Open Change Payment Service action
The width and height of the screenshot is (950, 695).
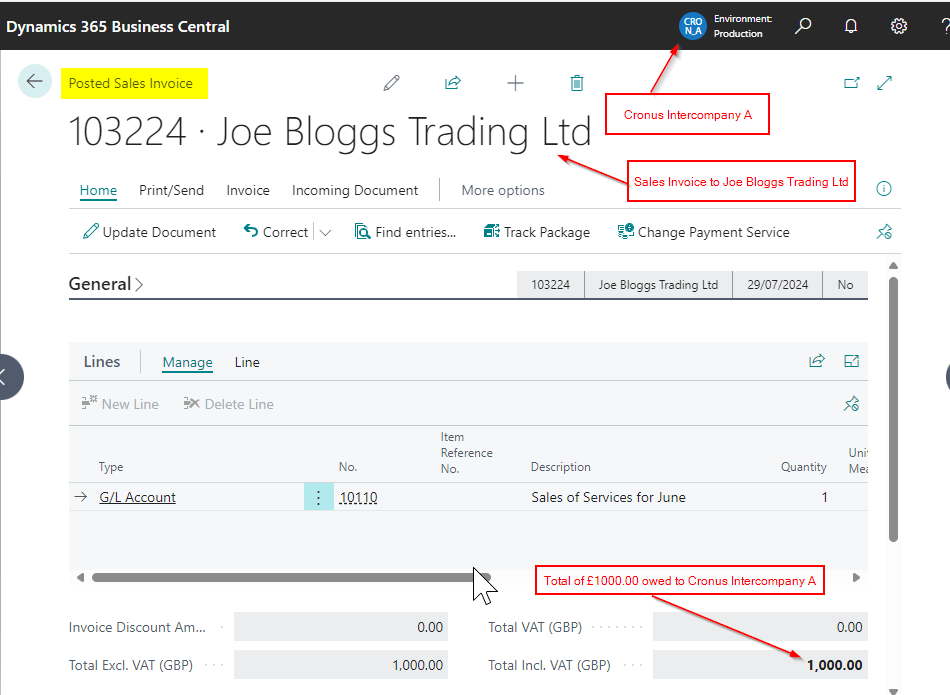pyautogui.click(x=703, y=232)
